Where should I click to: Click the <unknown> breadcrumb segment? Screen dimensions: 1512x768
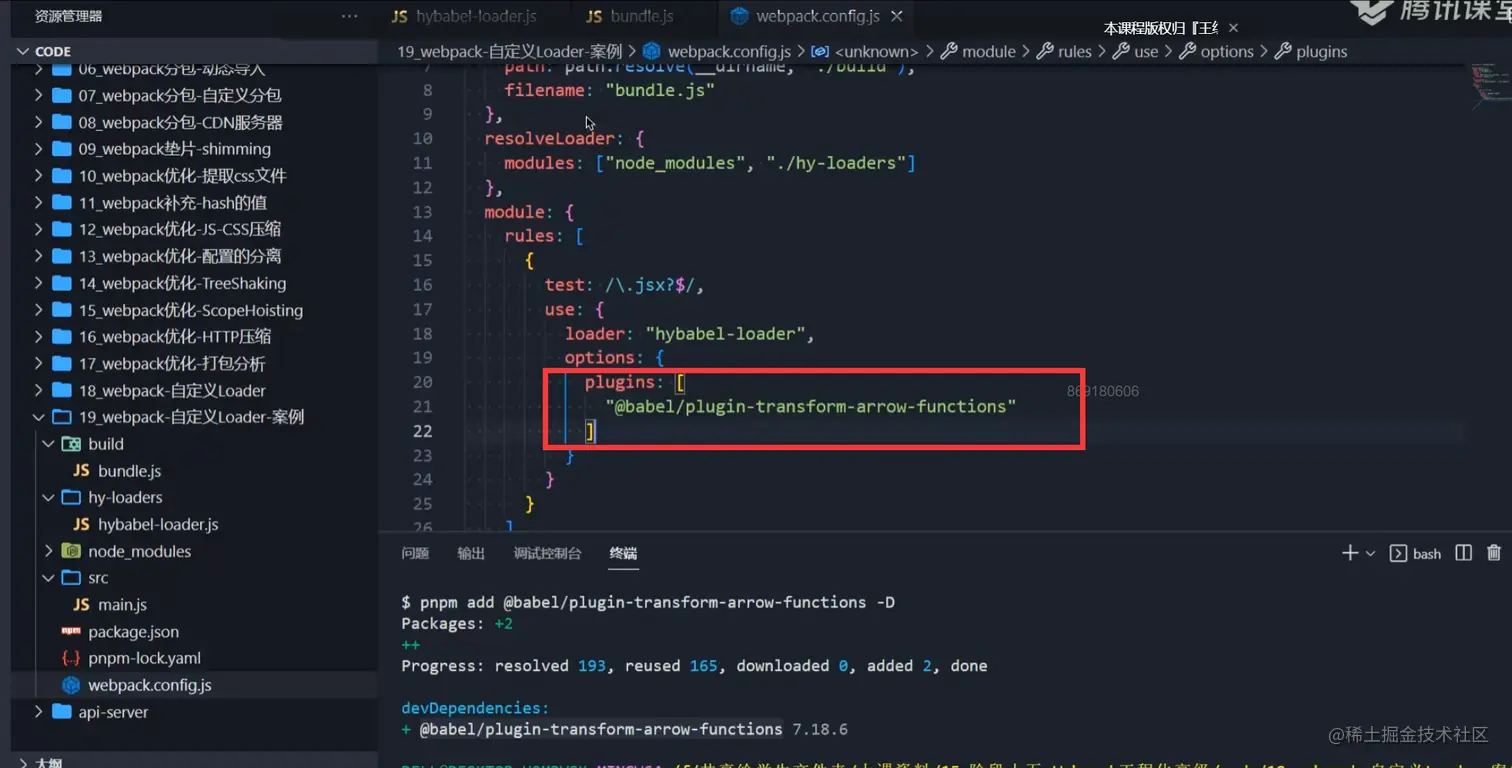pos(876,51)
